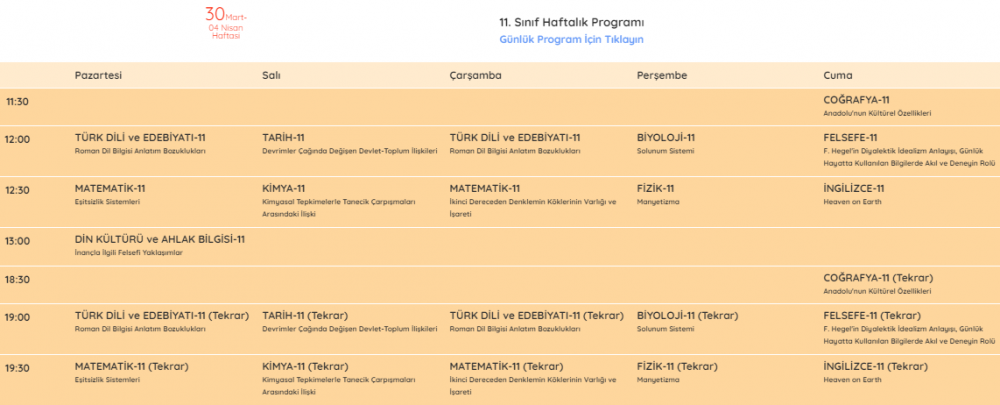The height and width of the screenshot is (405, 1000).
Task: Click MATEMATİK-11 Eşitsizlik Sistemleri at 12:30
Action: [x=110, y=188]
